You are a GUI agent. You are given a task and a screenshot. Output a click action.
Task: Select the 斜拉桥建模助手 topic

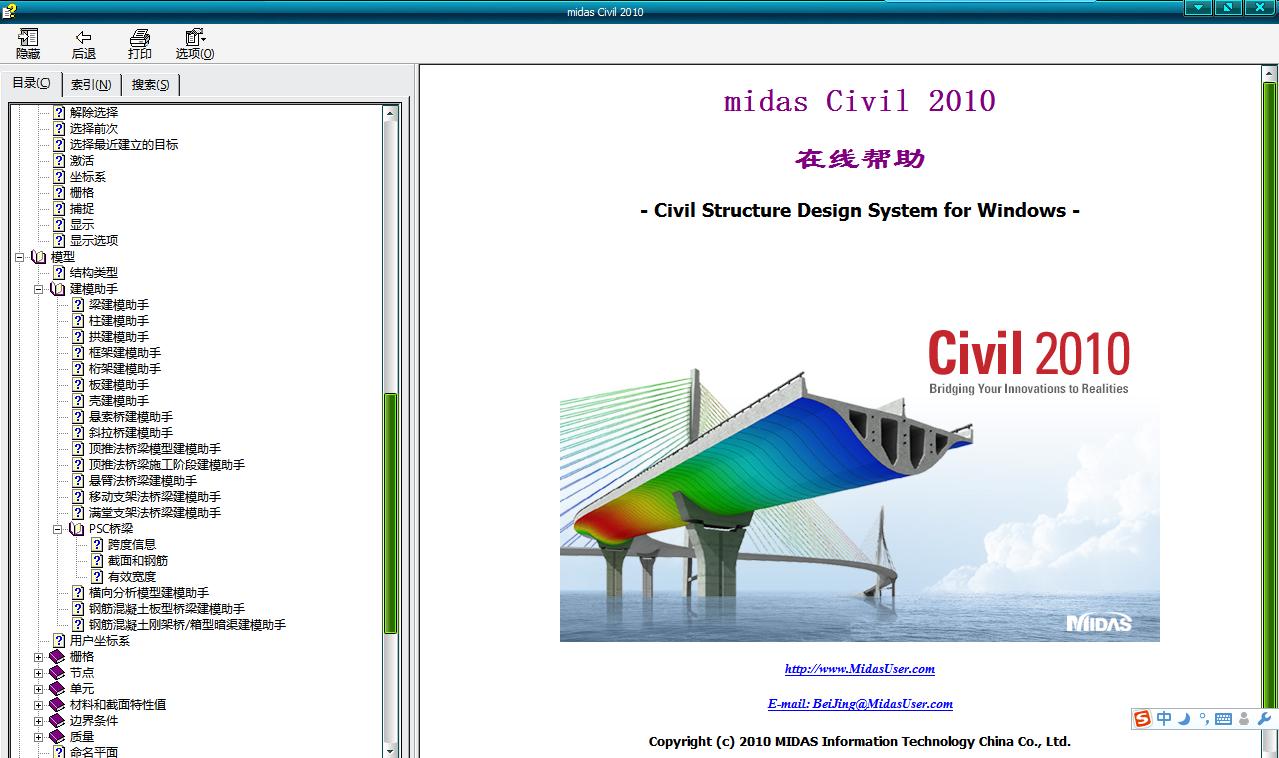click(131, 433)
